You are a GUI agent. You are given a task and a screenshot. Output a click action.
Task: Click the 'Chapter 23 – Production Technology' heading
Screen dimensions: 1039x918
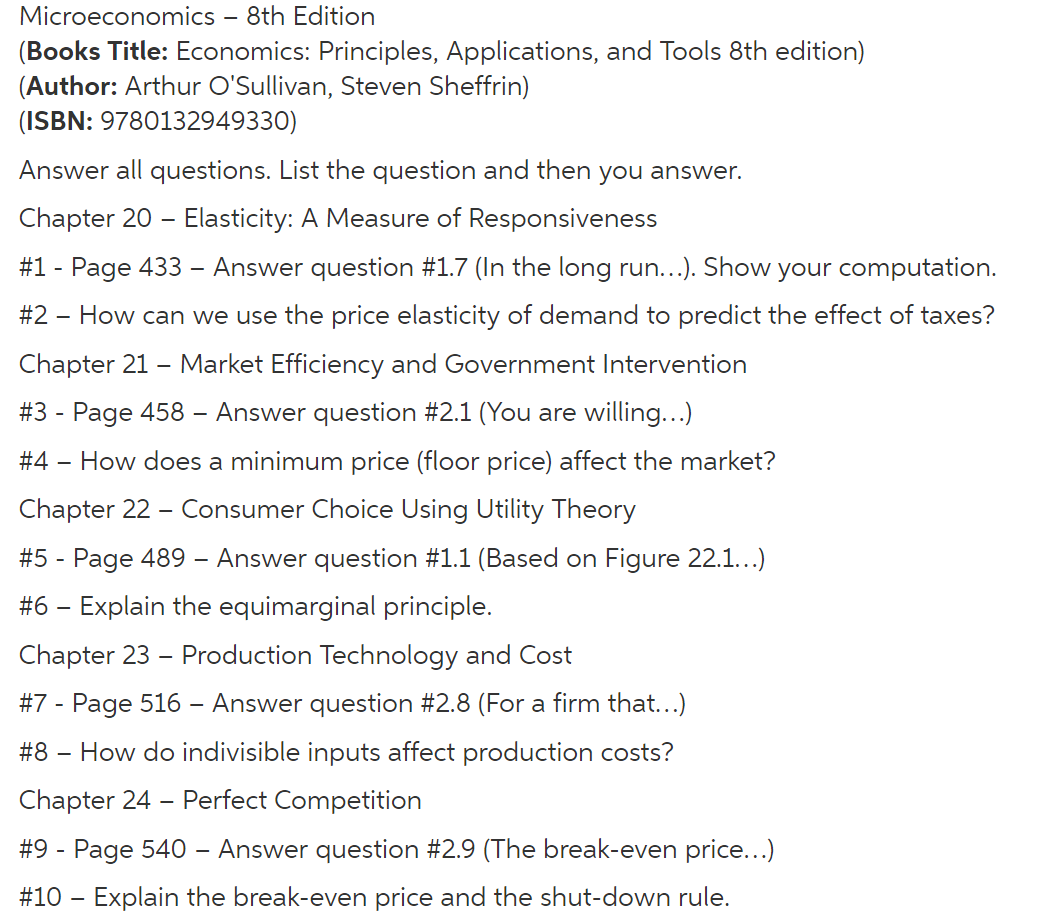(x=296, y=656)
